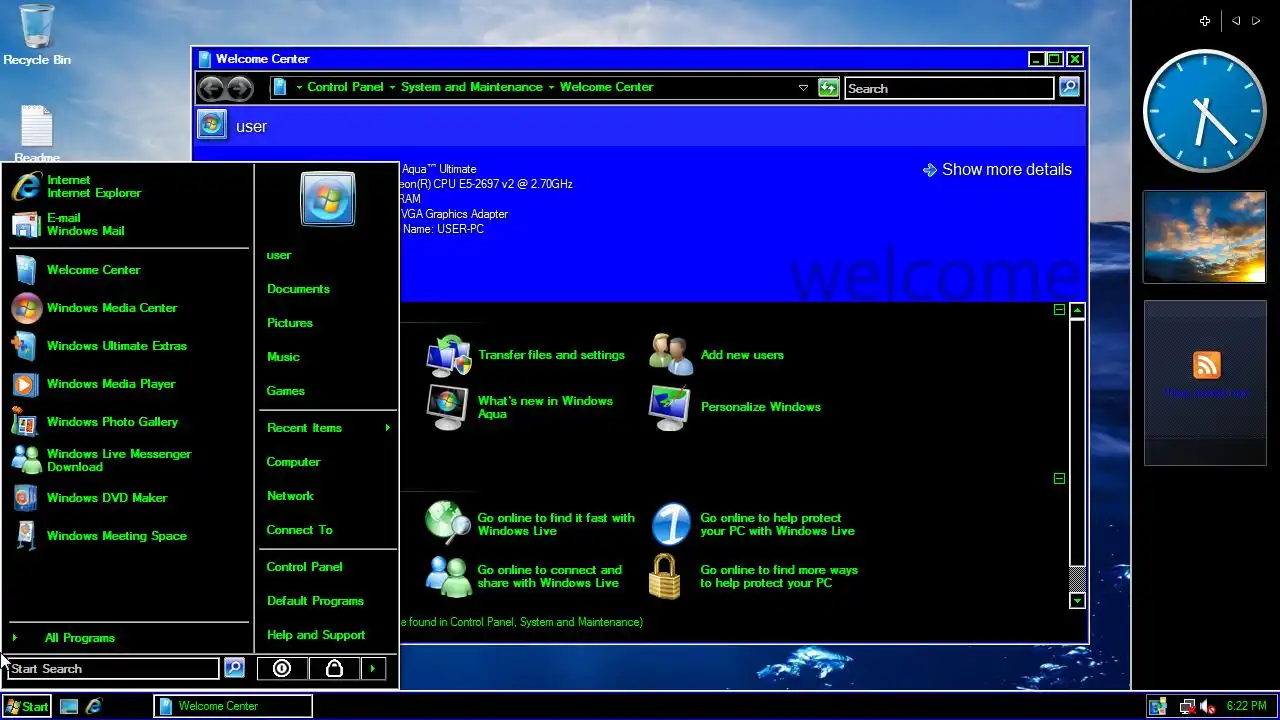
Task: Open Windows Live Messenger Download
Action: [x=126, y=460]
